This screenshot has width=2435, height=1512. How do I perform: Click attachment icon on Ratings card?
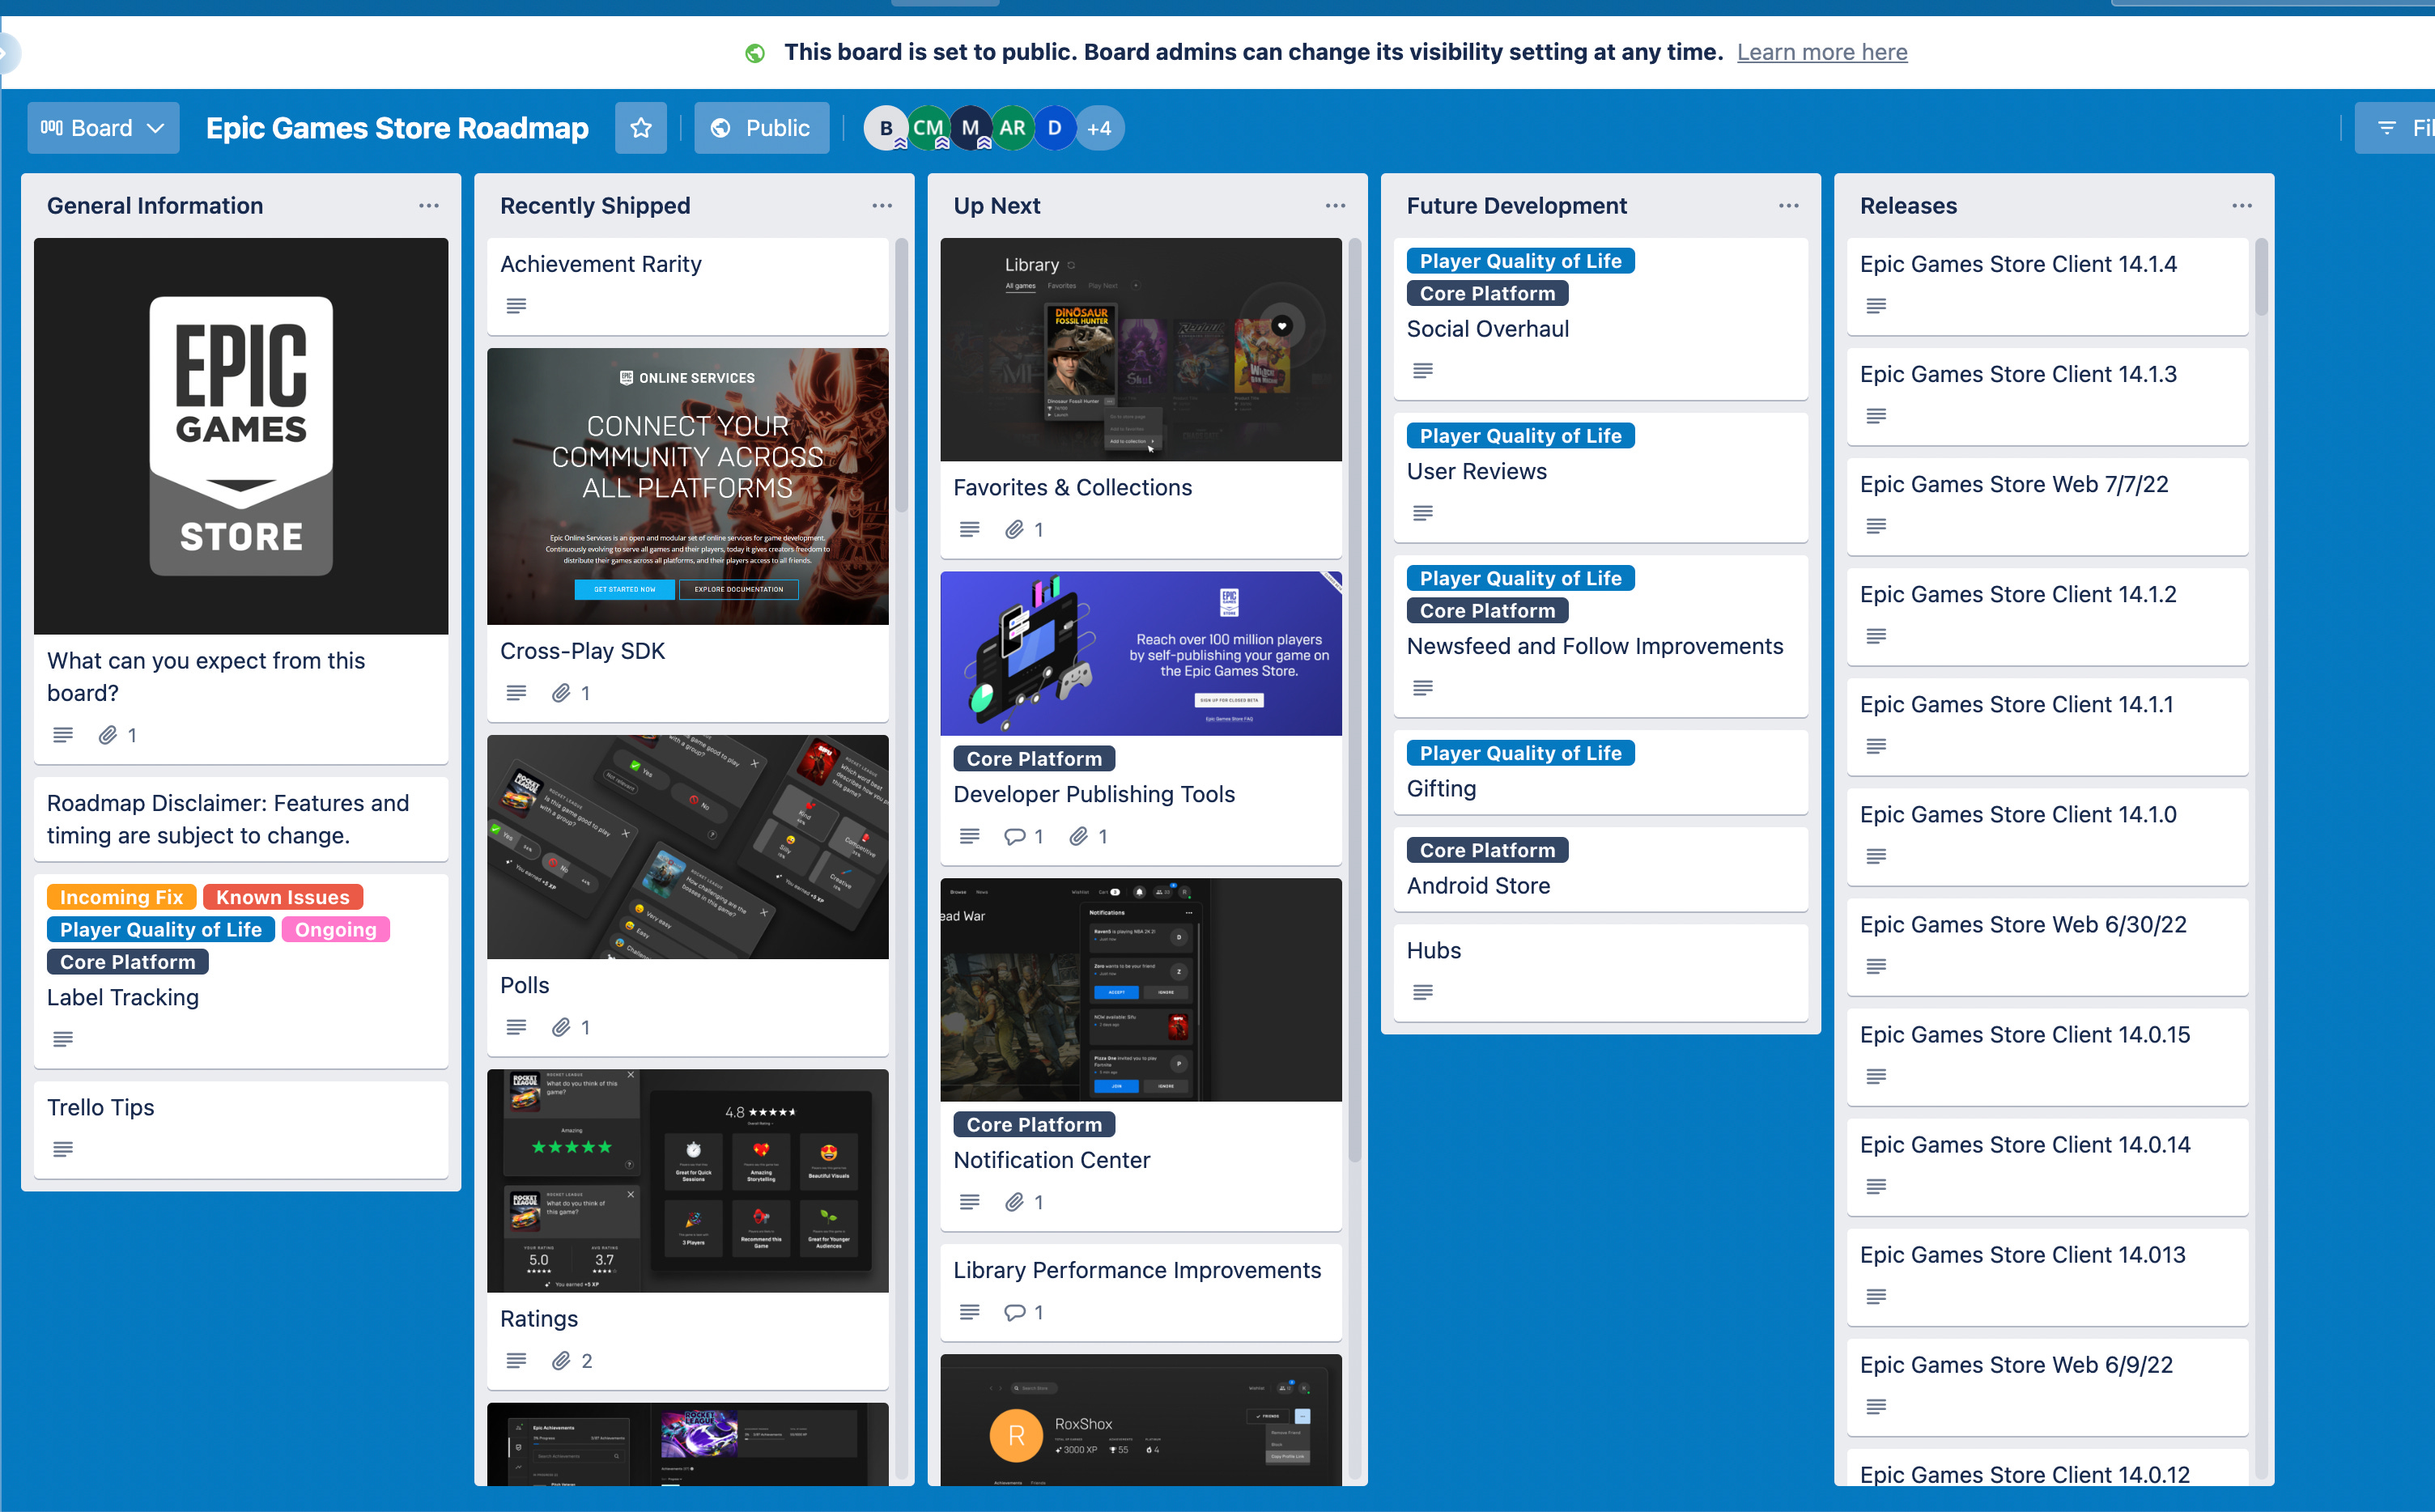point(562,1361)
